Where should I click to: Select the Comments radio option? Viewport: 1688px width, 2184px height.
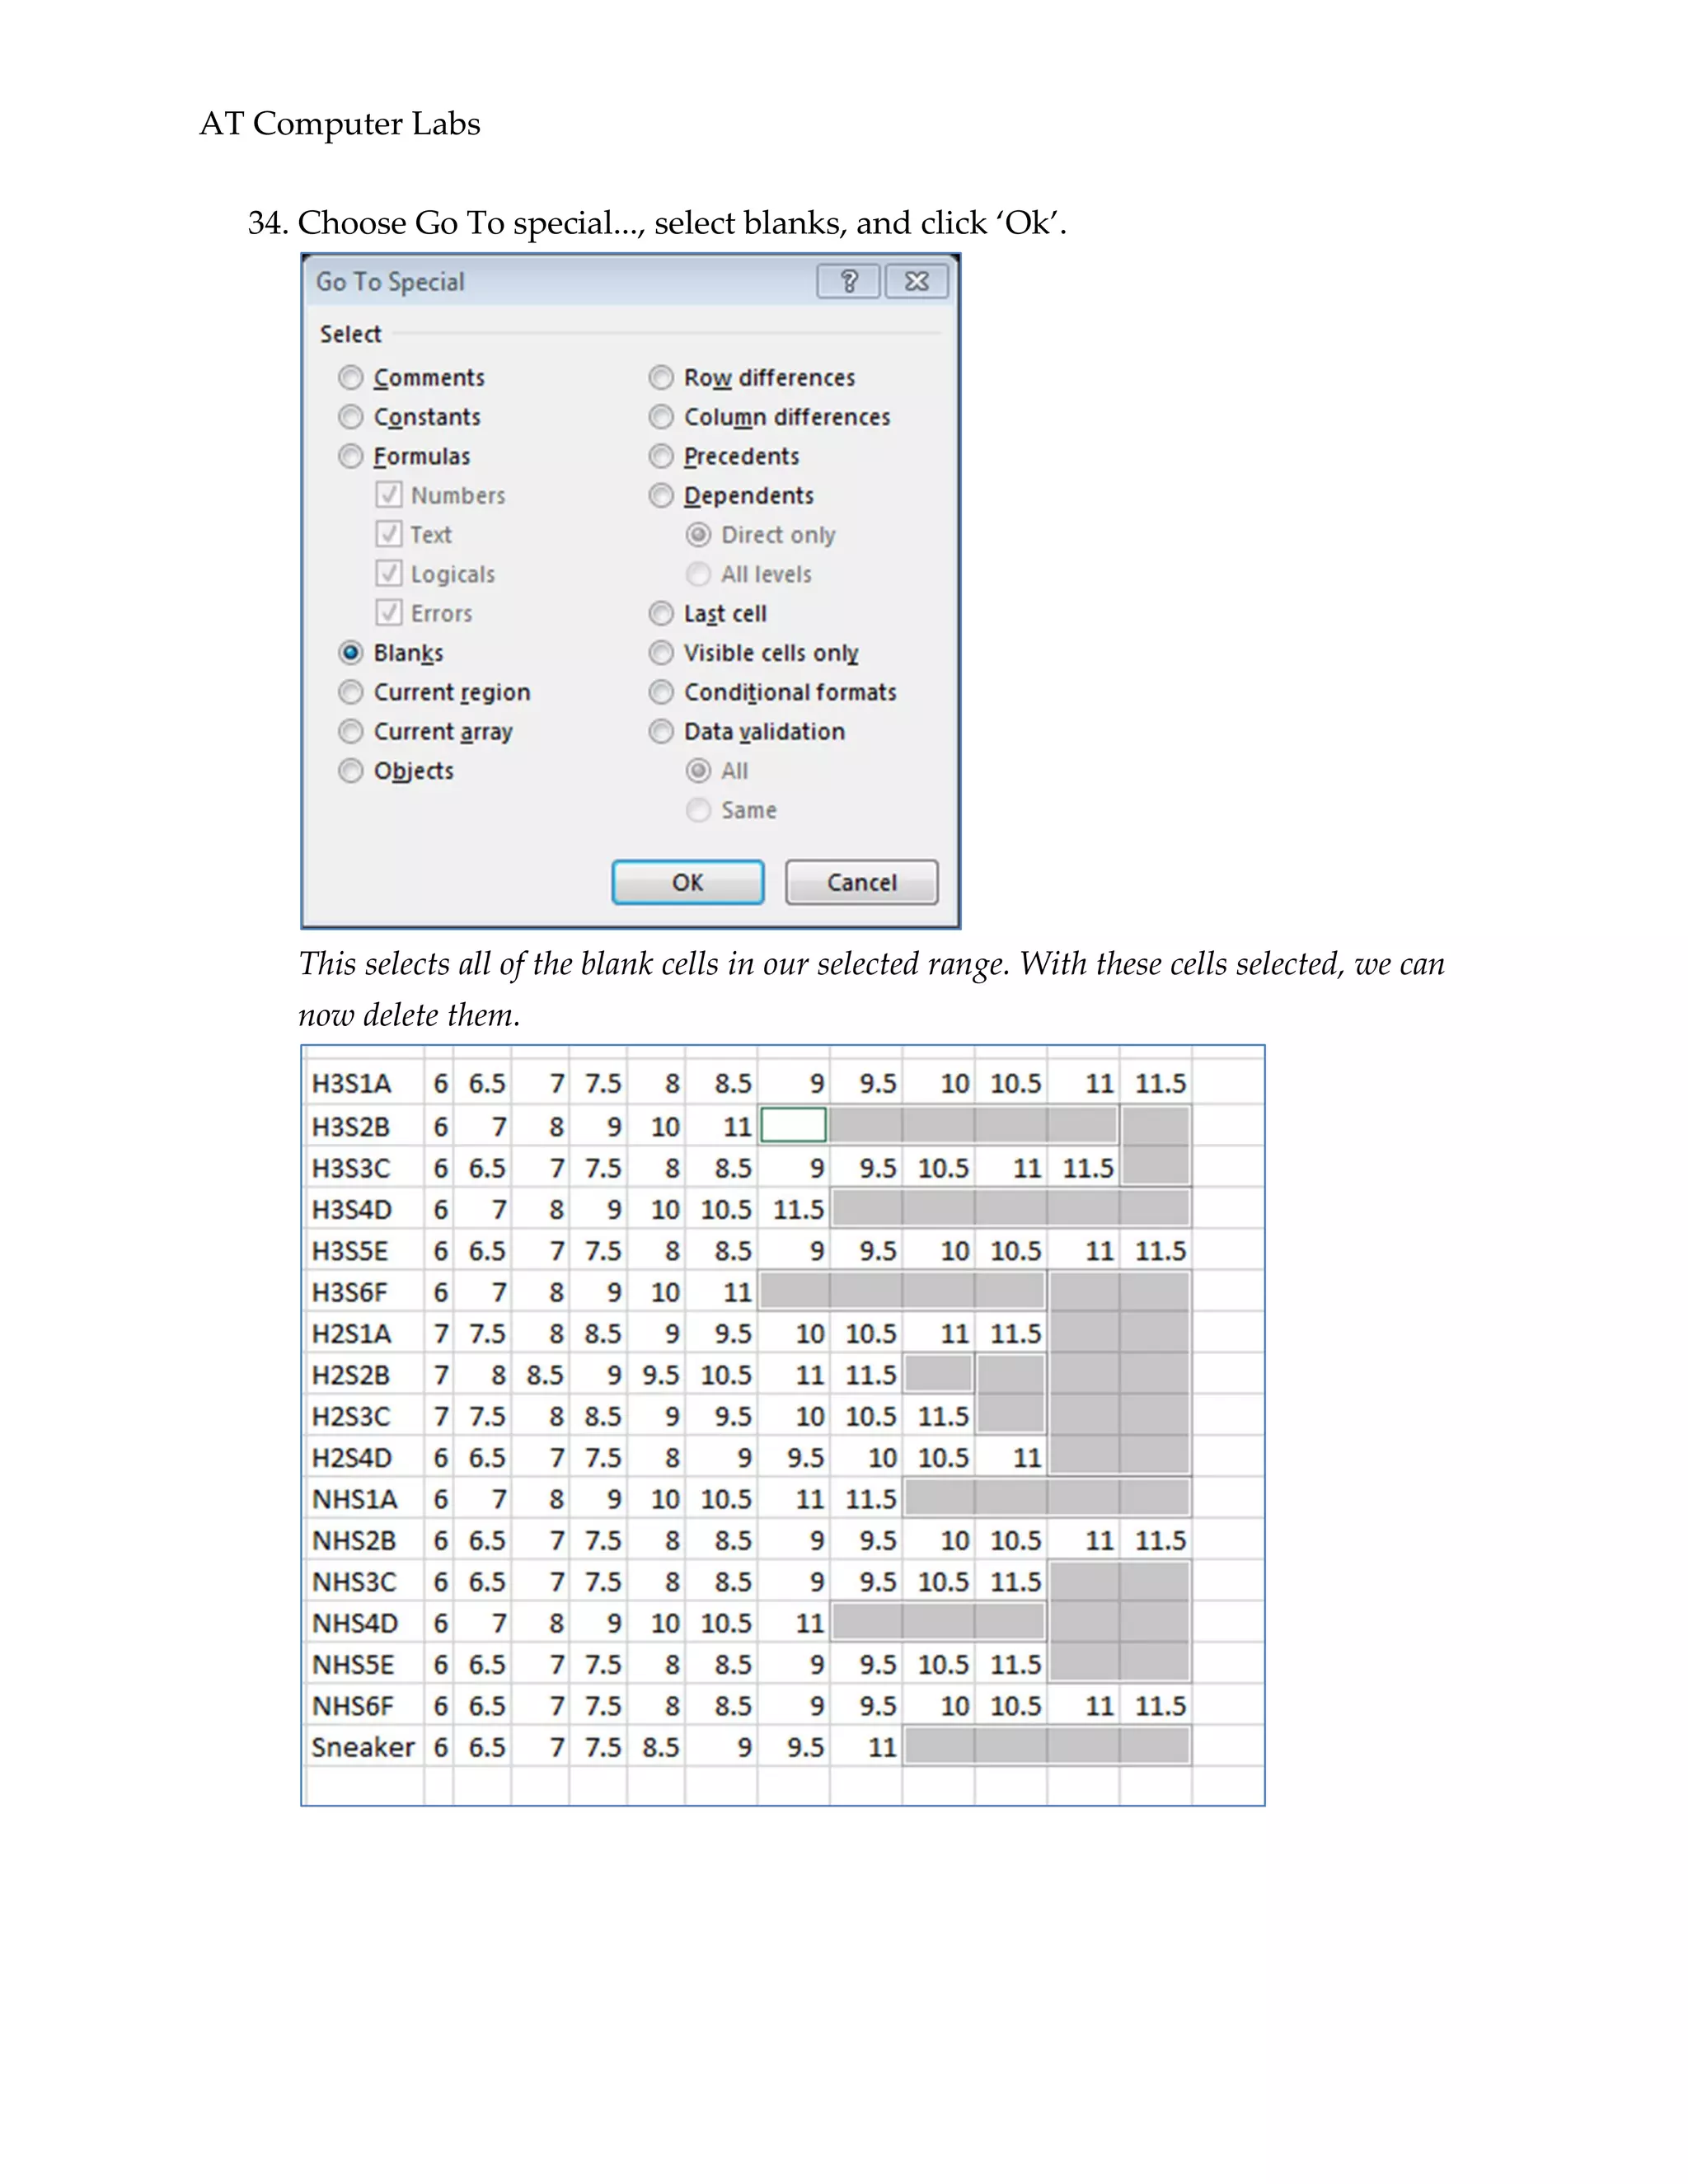click(350, 377)
